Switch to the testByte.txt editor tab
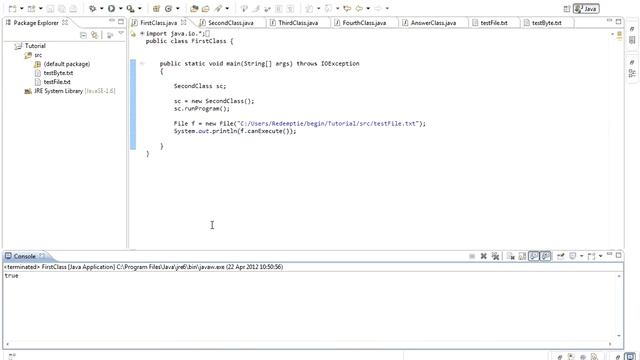The image size is (640, 360). [x=547, y=23]
